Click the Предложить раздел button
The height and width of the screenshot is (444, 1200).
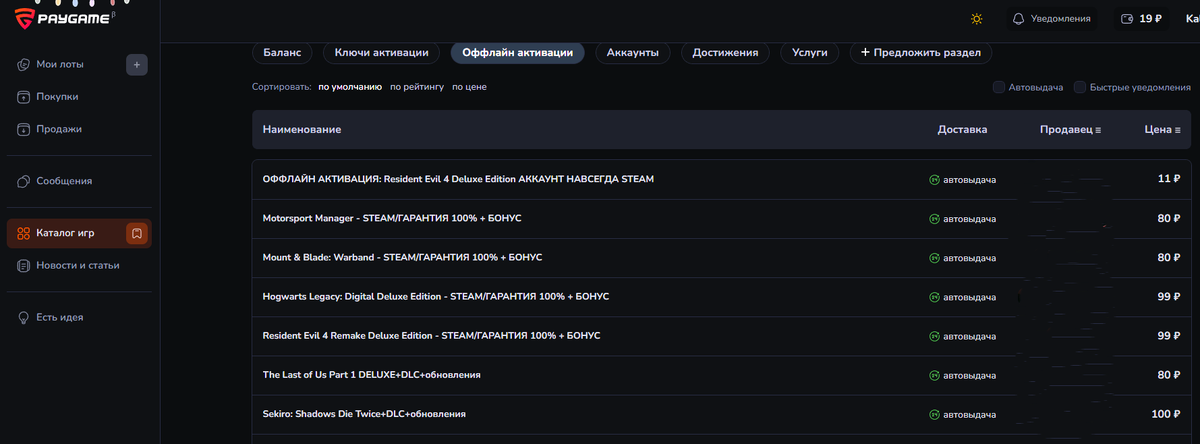[x=921, y=52]
